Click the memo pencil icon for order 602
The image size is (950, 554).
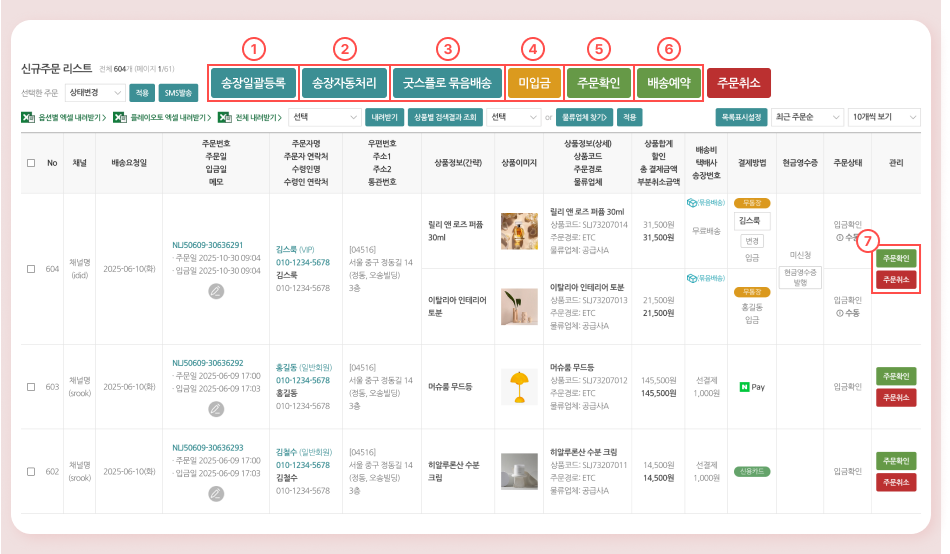tap(217, 494)
